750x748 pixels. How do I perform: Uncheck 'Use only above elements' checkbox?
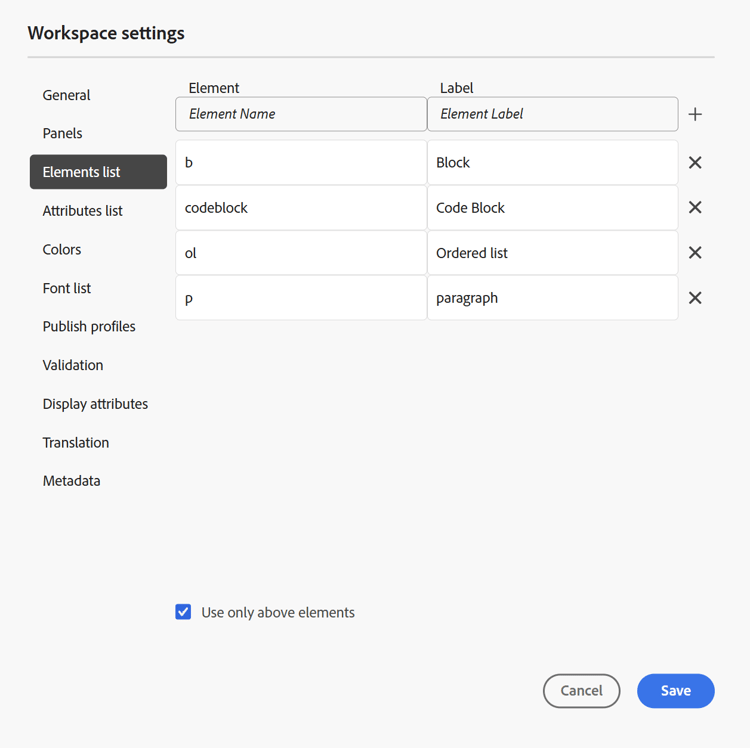point(183,612)
